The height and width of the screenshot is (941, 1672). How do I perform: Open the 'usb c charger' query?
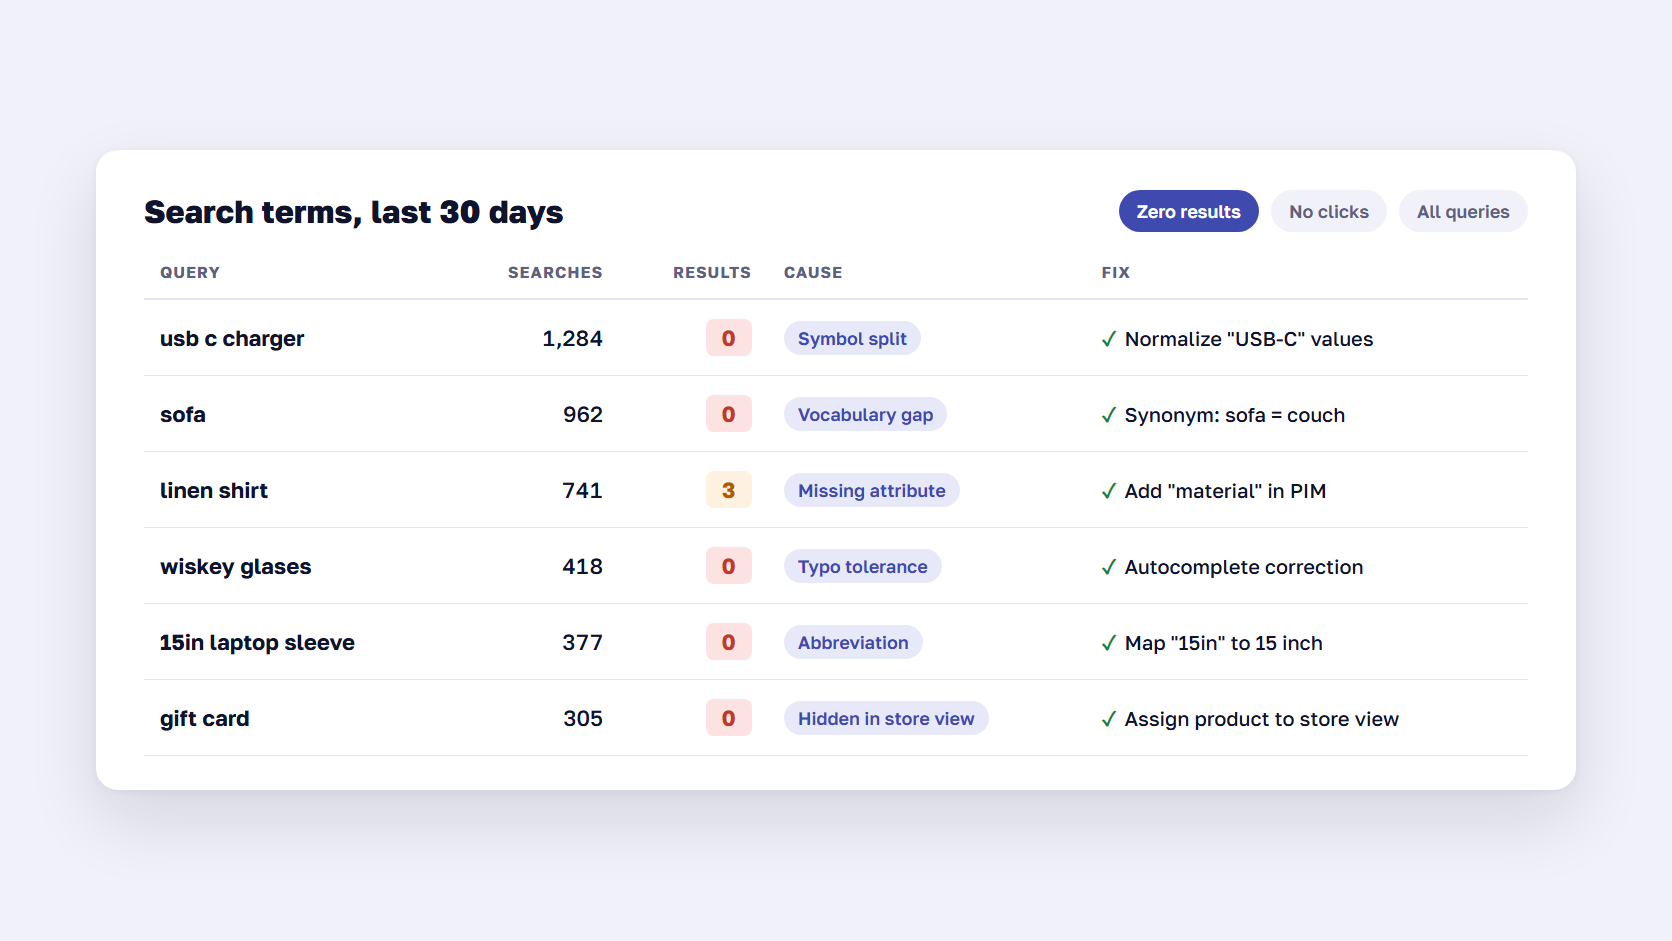coord(232,339)
